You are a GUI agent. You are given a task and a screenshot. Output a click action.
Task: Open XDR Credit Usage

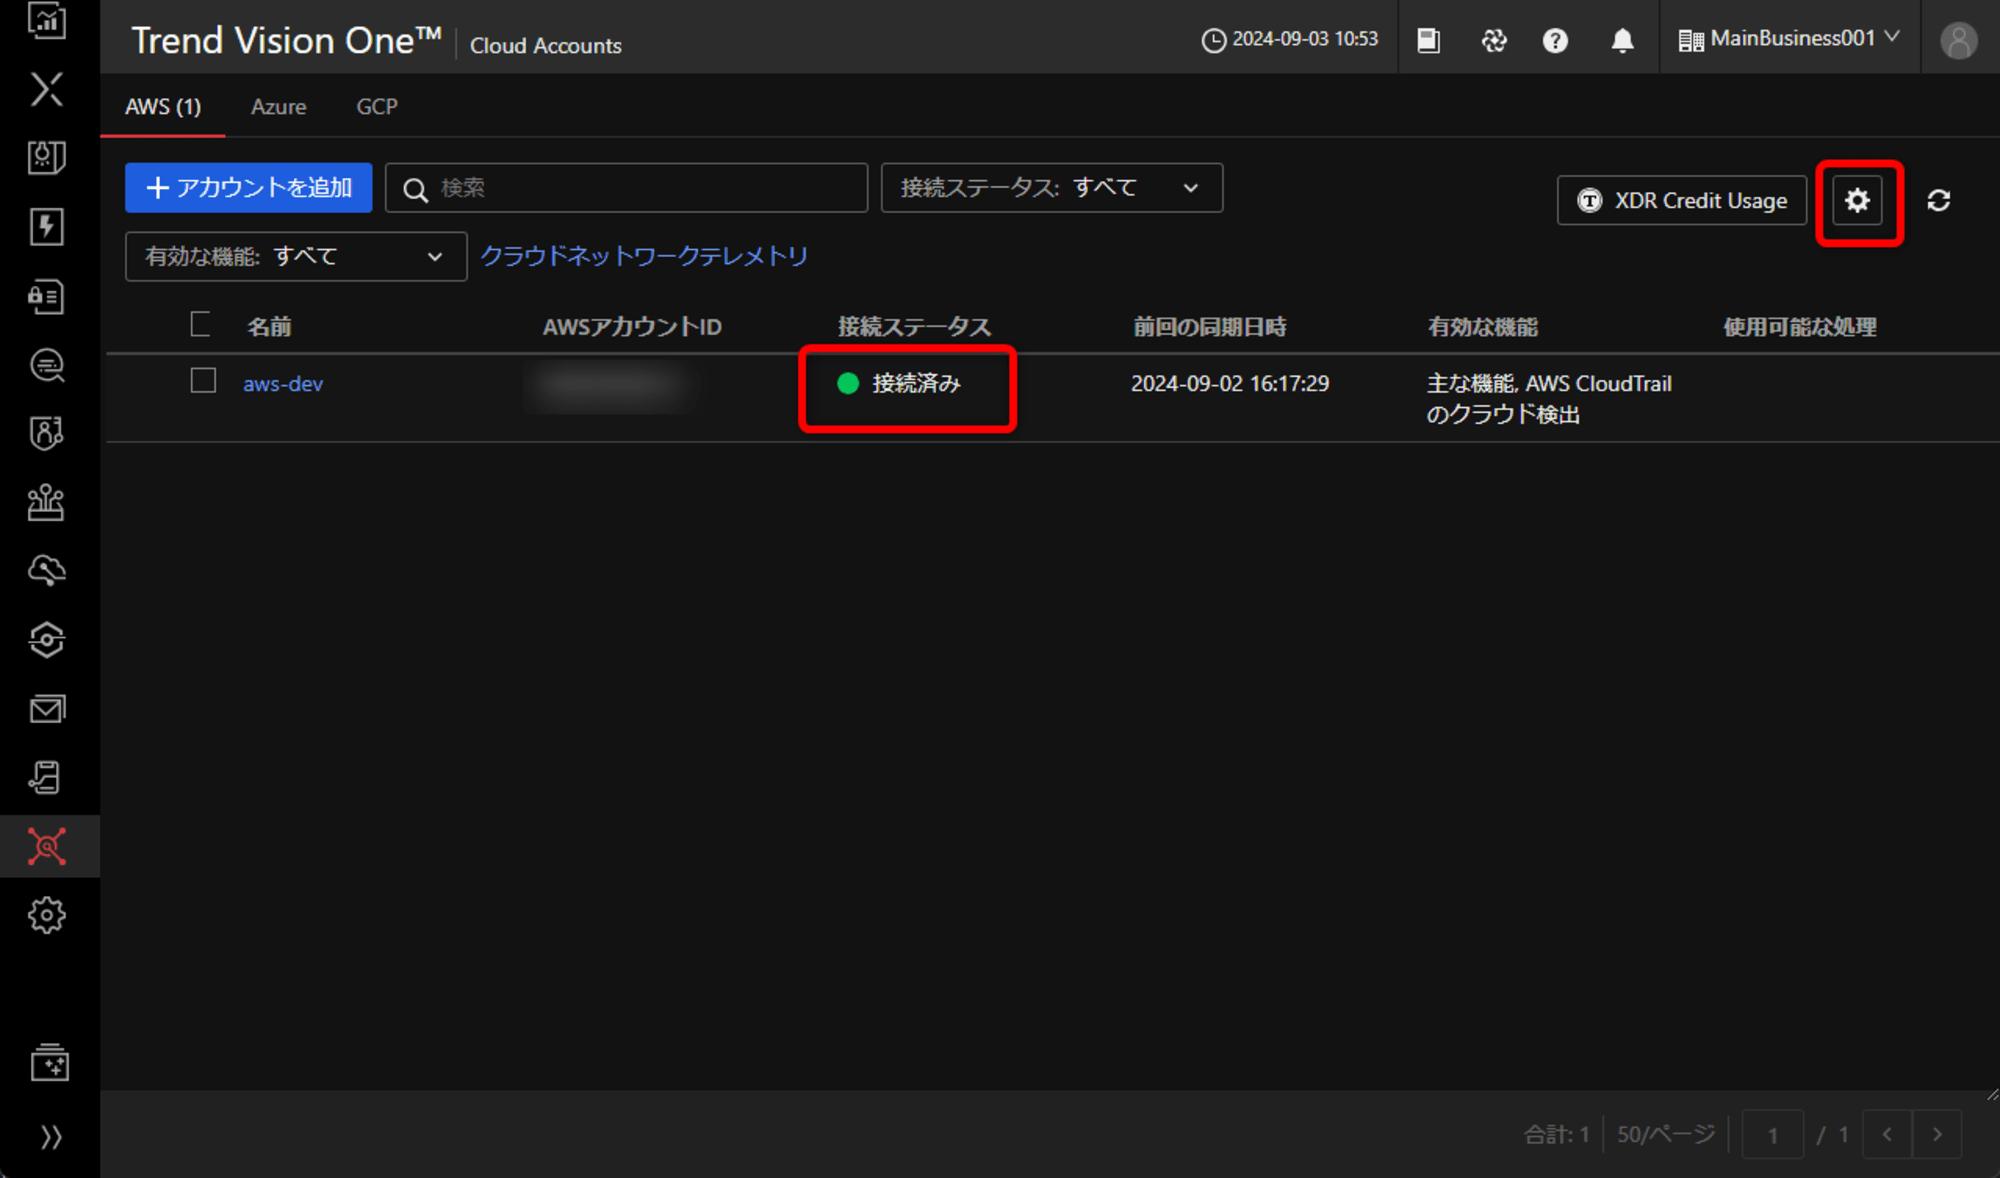pos(1682,201)
